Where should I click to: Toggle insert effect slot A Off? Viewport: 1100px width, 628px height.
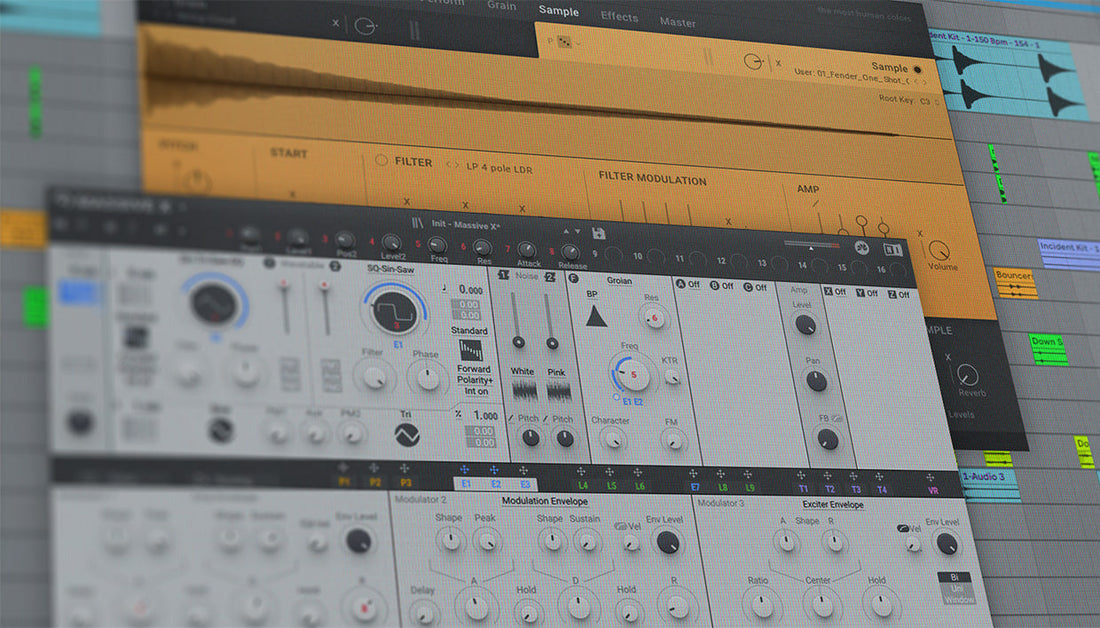point(688,284)
